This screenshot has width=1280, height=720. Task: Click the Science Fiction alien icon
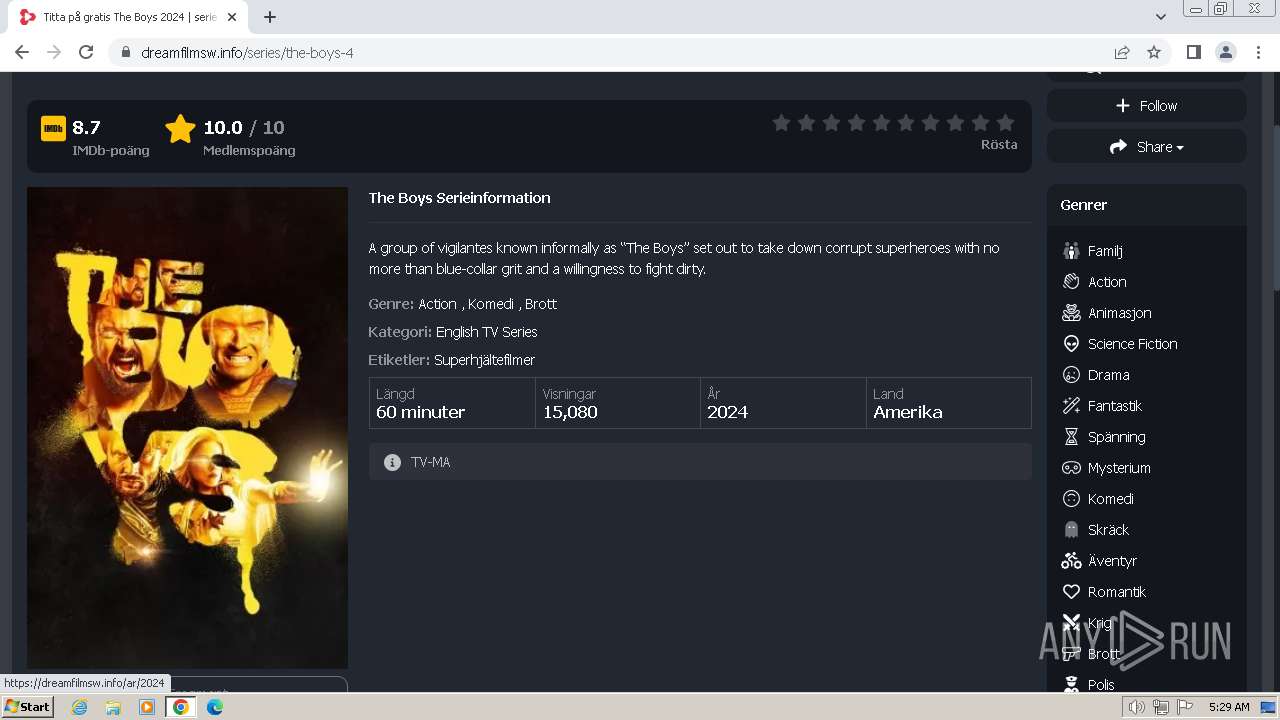pyautogui.click(x=1071, y=344)
